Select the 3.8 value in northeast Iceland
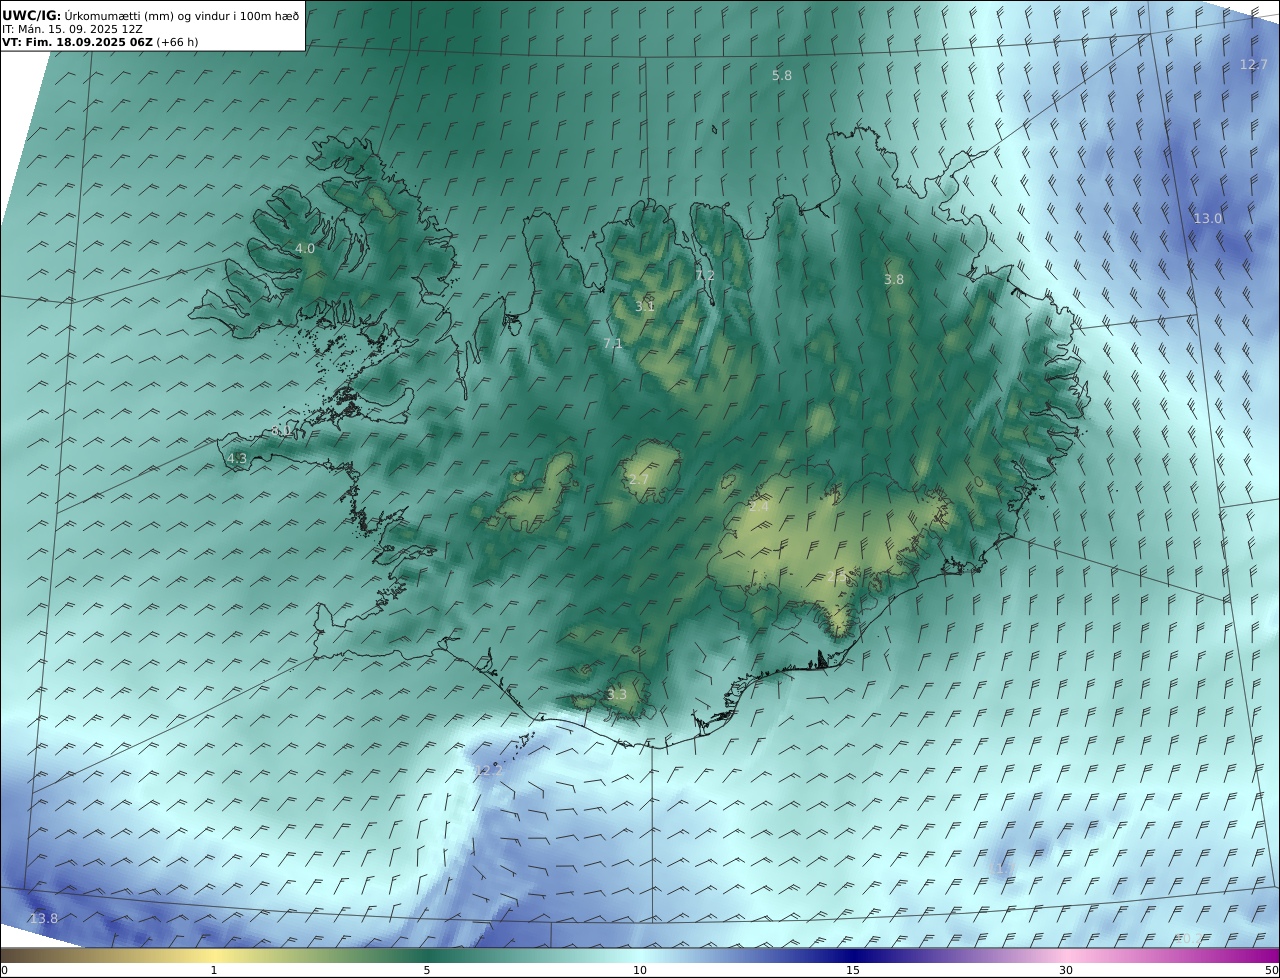This screenshot has width=1280, height=978. 894,280
